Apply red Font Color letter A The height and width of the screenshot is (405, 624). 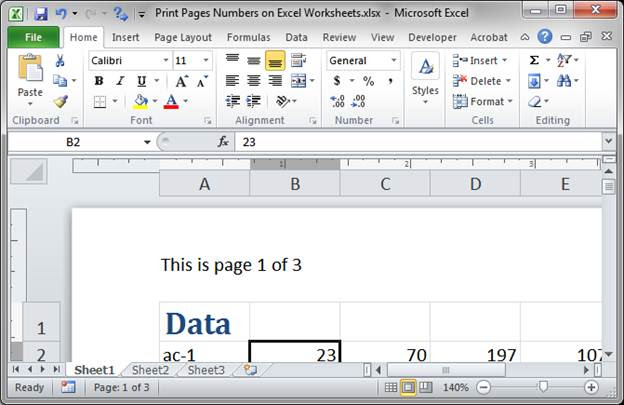(x=172, y=101)
